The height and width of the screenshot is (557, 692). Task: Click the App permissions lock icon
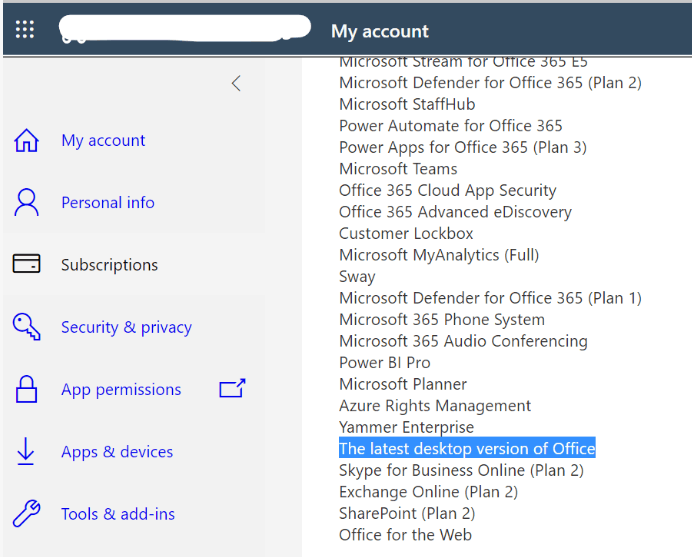(26, 389)
